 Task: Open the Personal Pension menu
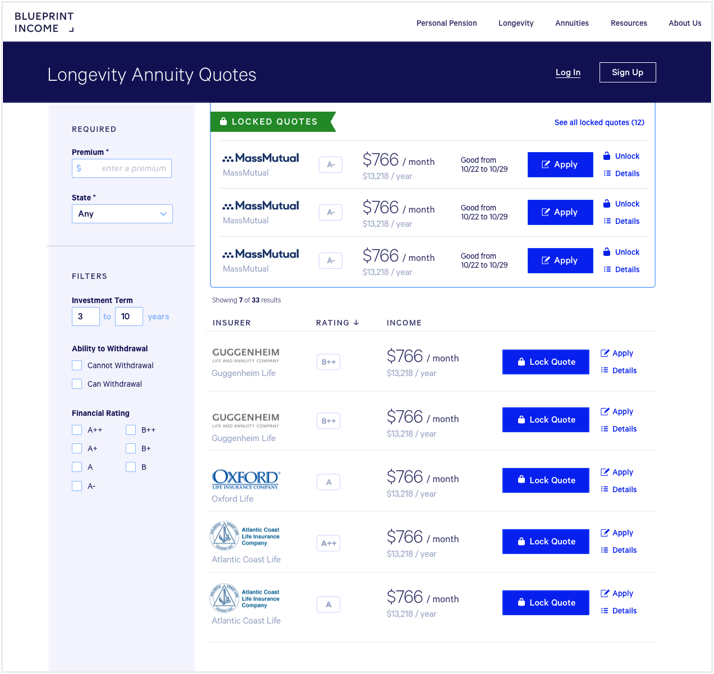[x=446, y=23]
